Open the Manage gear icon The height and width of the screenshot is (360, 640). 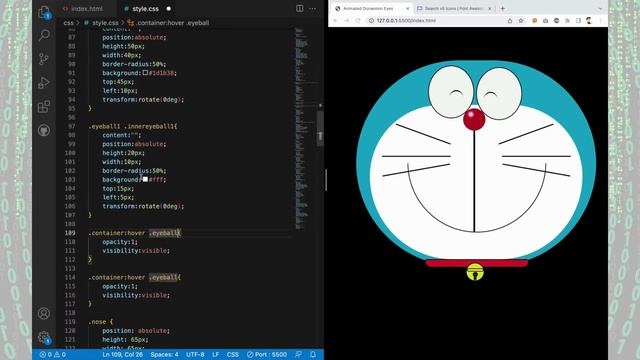click(x=44, y=338)
